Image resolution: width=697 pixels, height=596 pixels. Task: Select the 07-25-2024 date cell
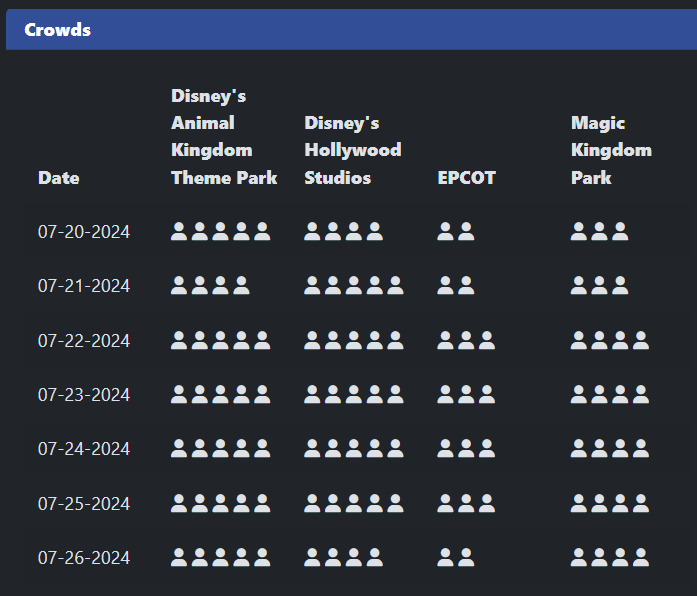[x=84, y=503]
